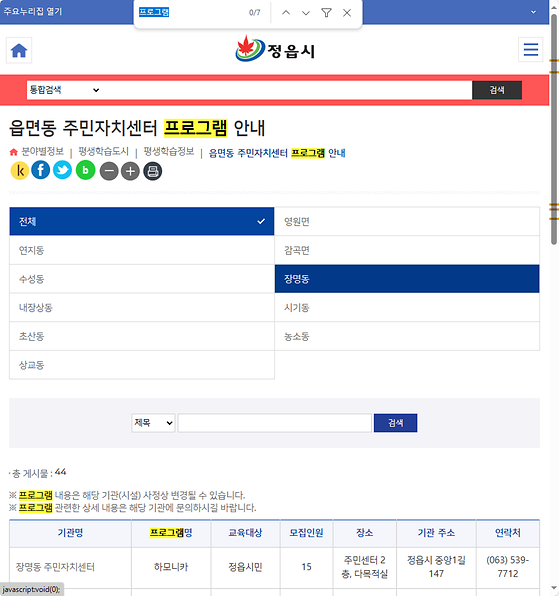Select the 전체 tab
559x596 pixels.
[142, 221]
